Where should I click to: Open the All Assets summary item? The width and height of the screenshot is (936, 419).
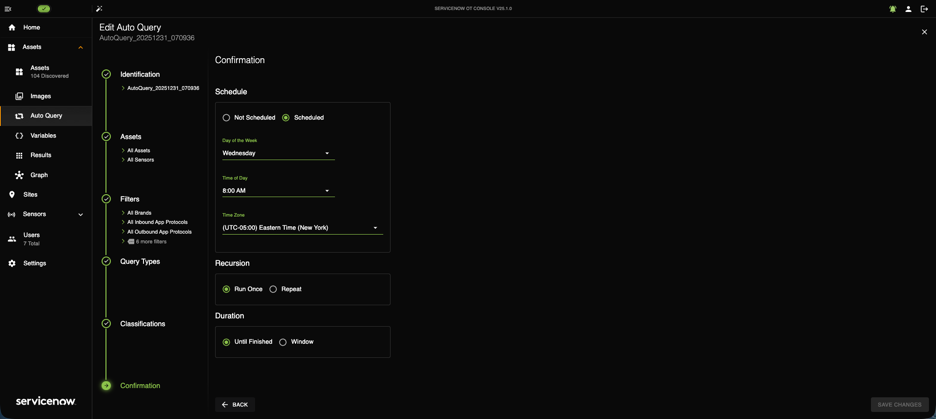click(136, 150)
